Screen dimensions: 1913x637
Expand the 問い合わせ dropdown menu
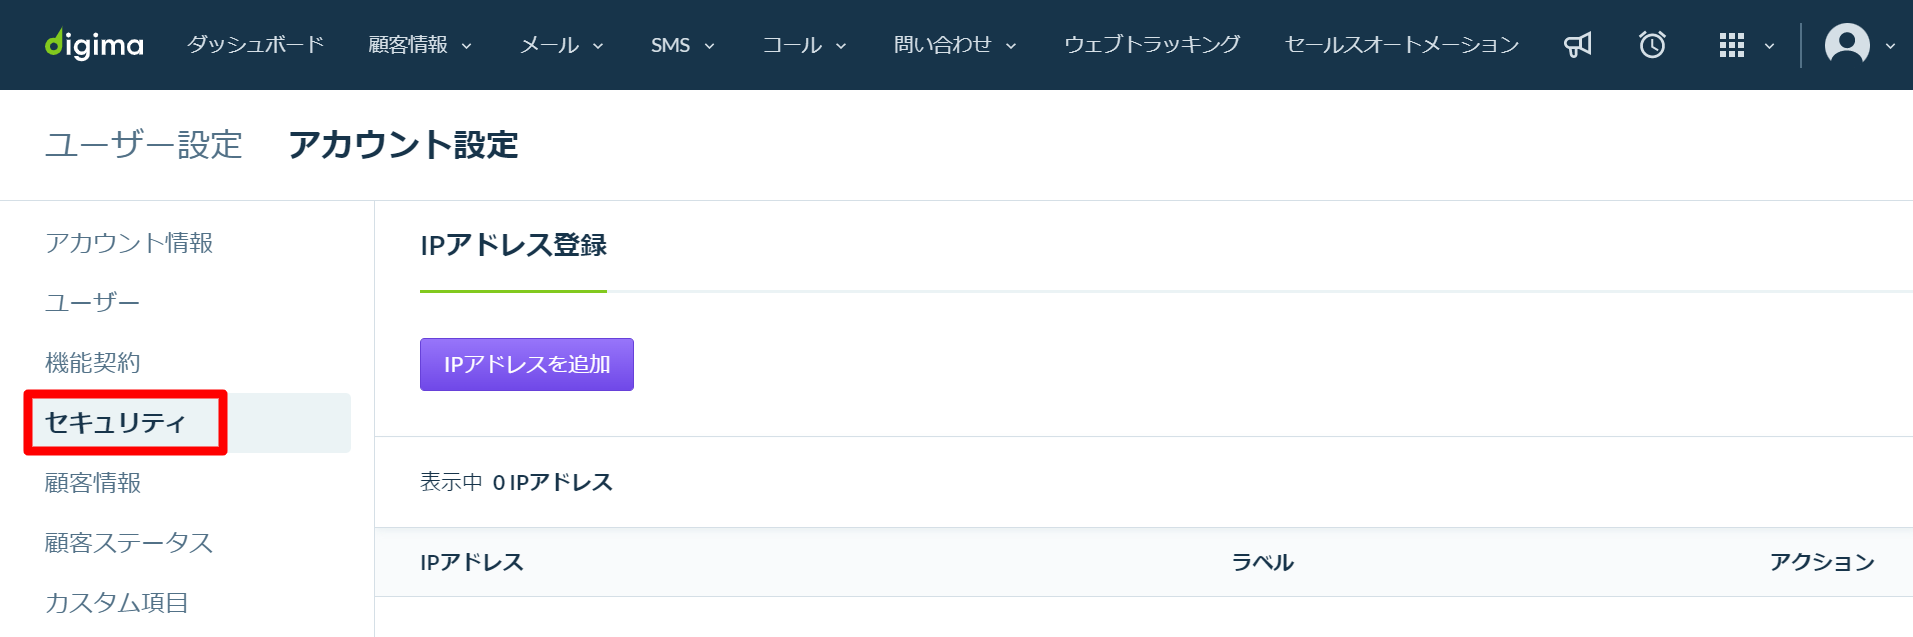(x=955, y=45)
